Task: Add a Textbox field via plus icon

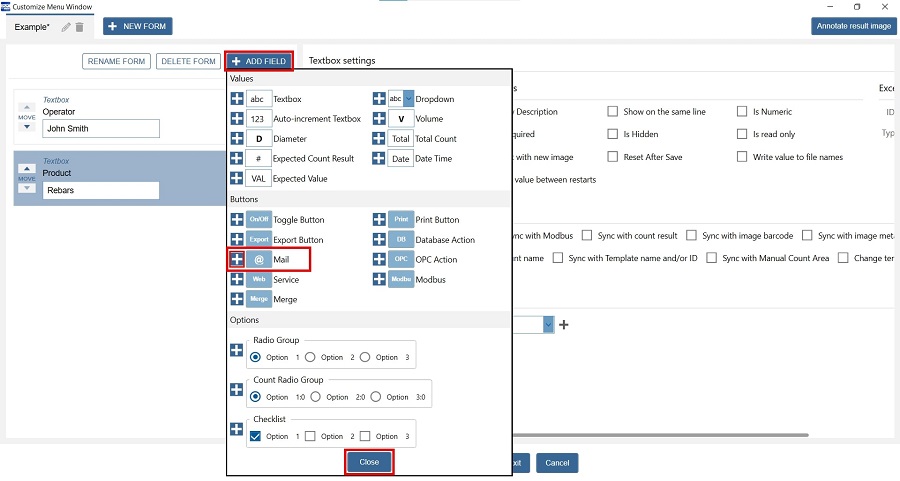Action: coord(237,99)
